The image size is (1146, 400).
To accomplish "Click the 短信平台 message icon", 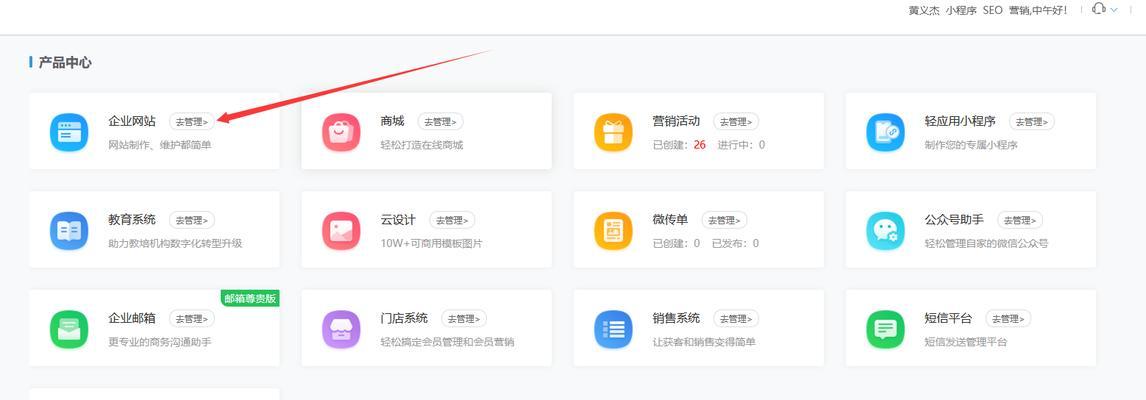I will point(885,329).
